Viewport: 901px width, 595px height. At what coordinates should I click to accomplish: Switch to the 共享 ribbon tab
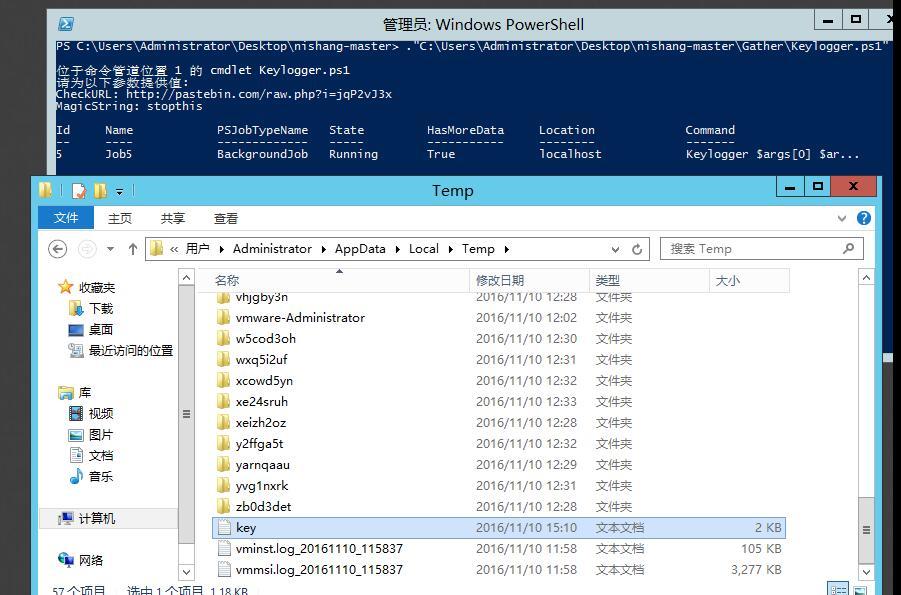click(x=172, y=218)
